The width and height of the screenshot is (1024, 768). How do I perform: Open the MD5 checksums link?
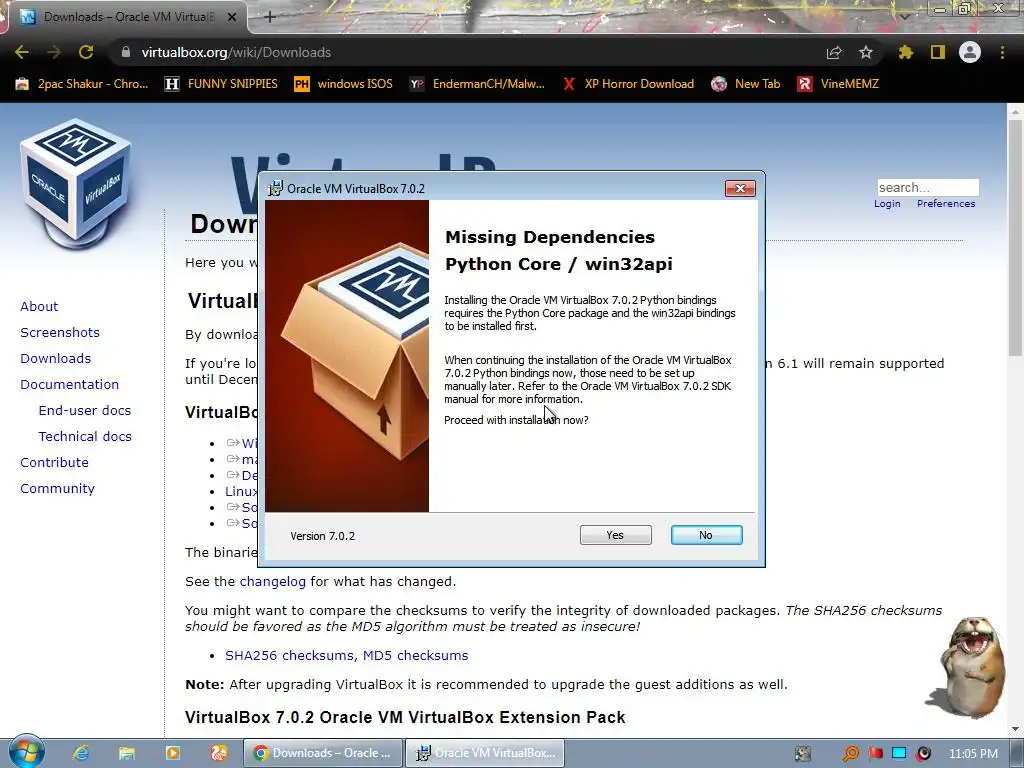[x=415, y=655]
